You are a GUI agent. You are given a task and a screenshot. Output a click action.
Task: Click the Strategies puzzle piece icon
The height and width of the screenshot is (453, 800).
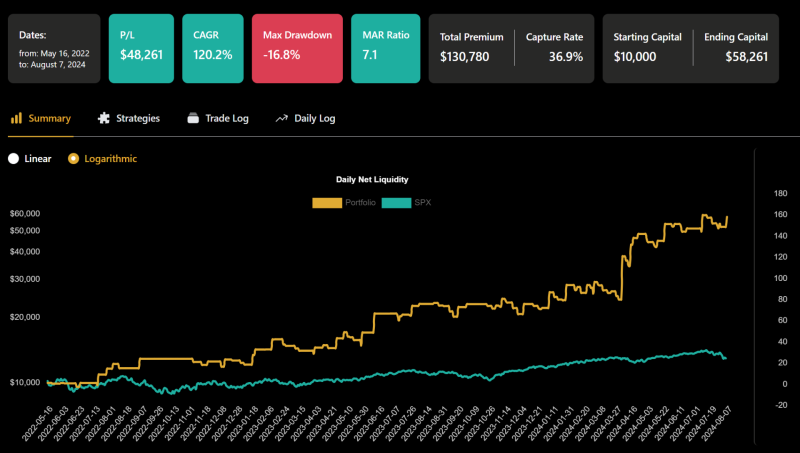[104, 118]
